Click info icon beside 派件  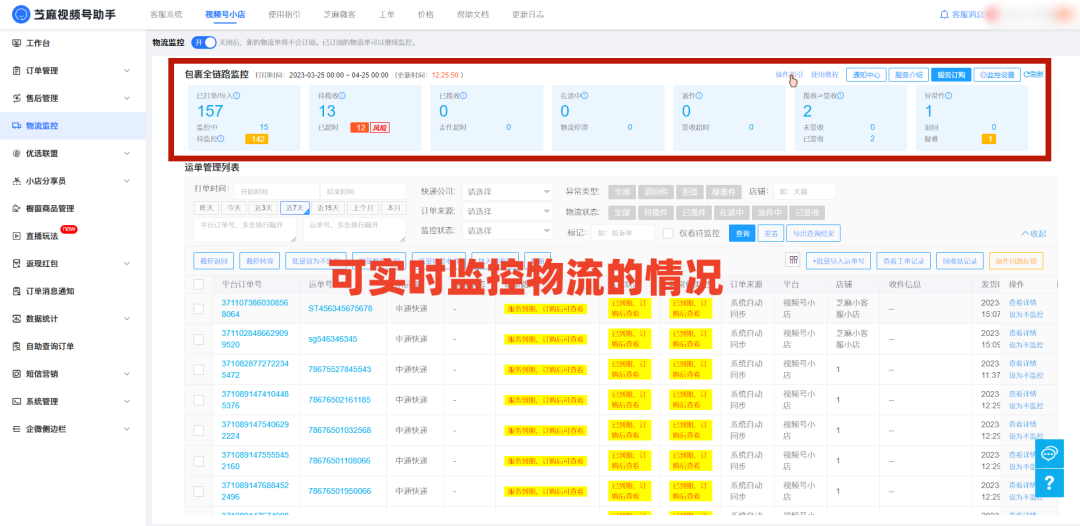(699, 96)
